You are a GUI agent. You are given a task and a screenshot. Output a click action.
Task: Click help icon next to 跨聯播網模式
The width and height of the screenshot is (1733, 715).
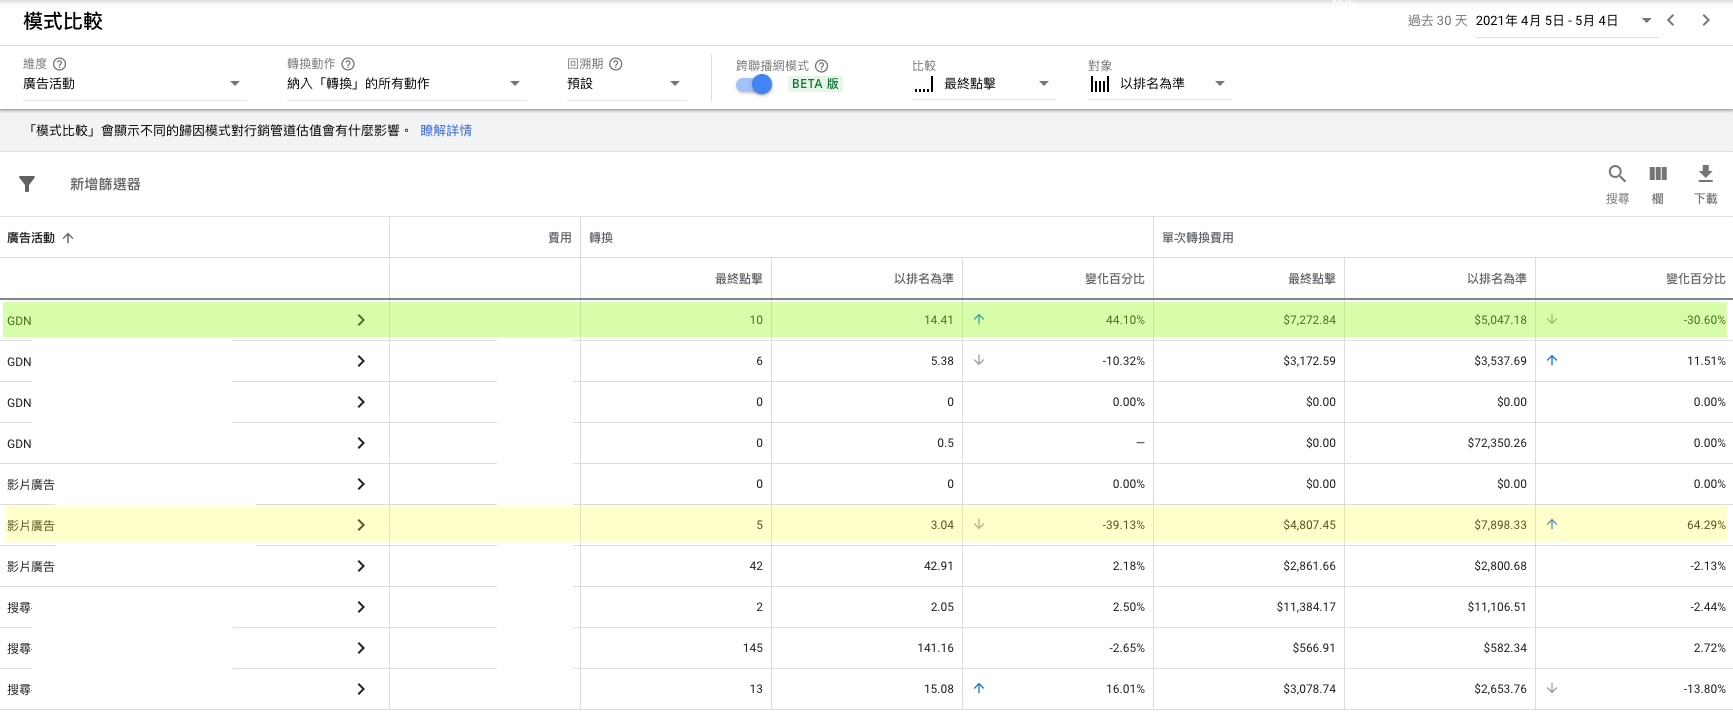[x=821, y=66]
